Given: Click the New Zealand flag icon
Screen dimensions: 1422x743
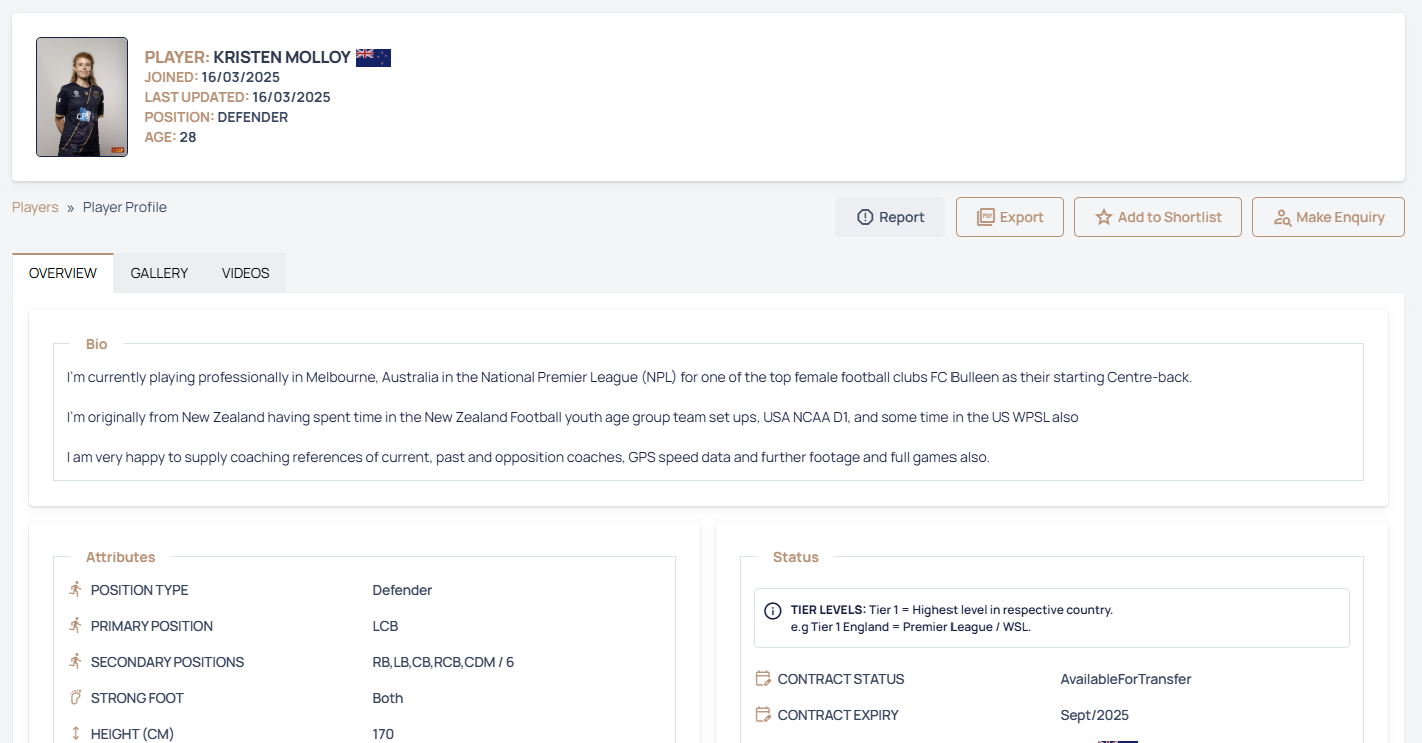Looking at the screenshot, I should click(373, 58).
